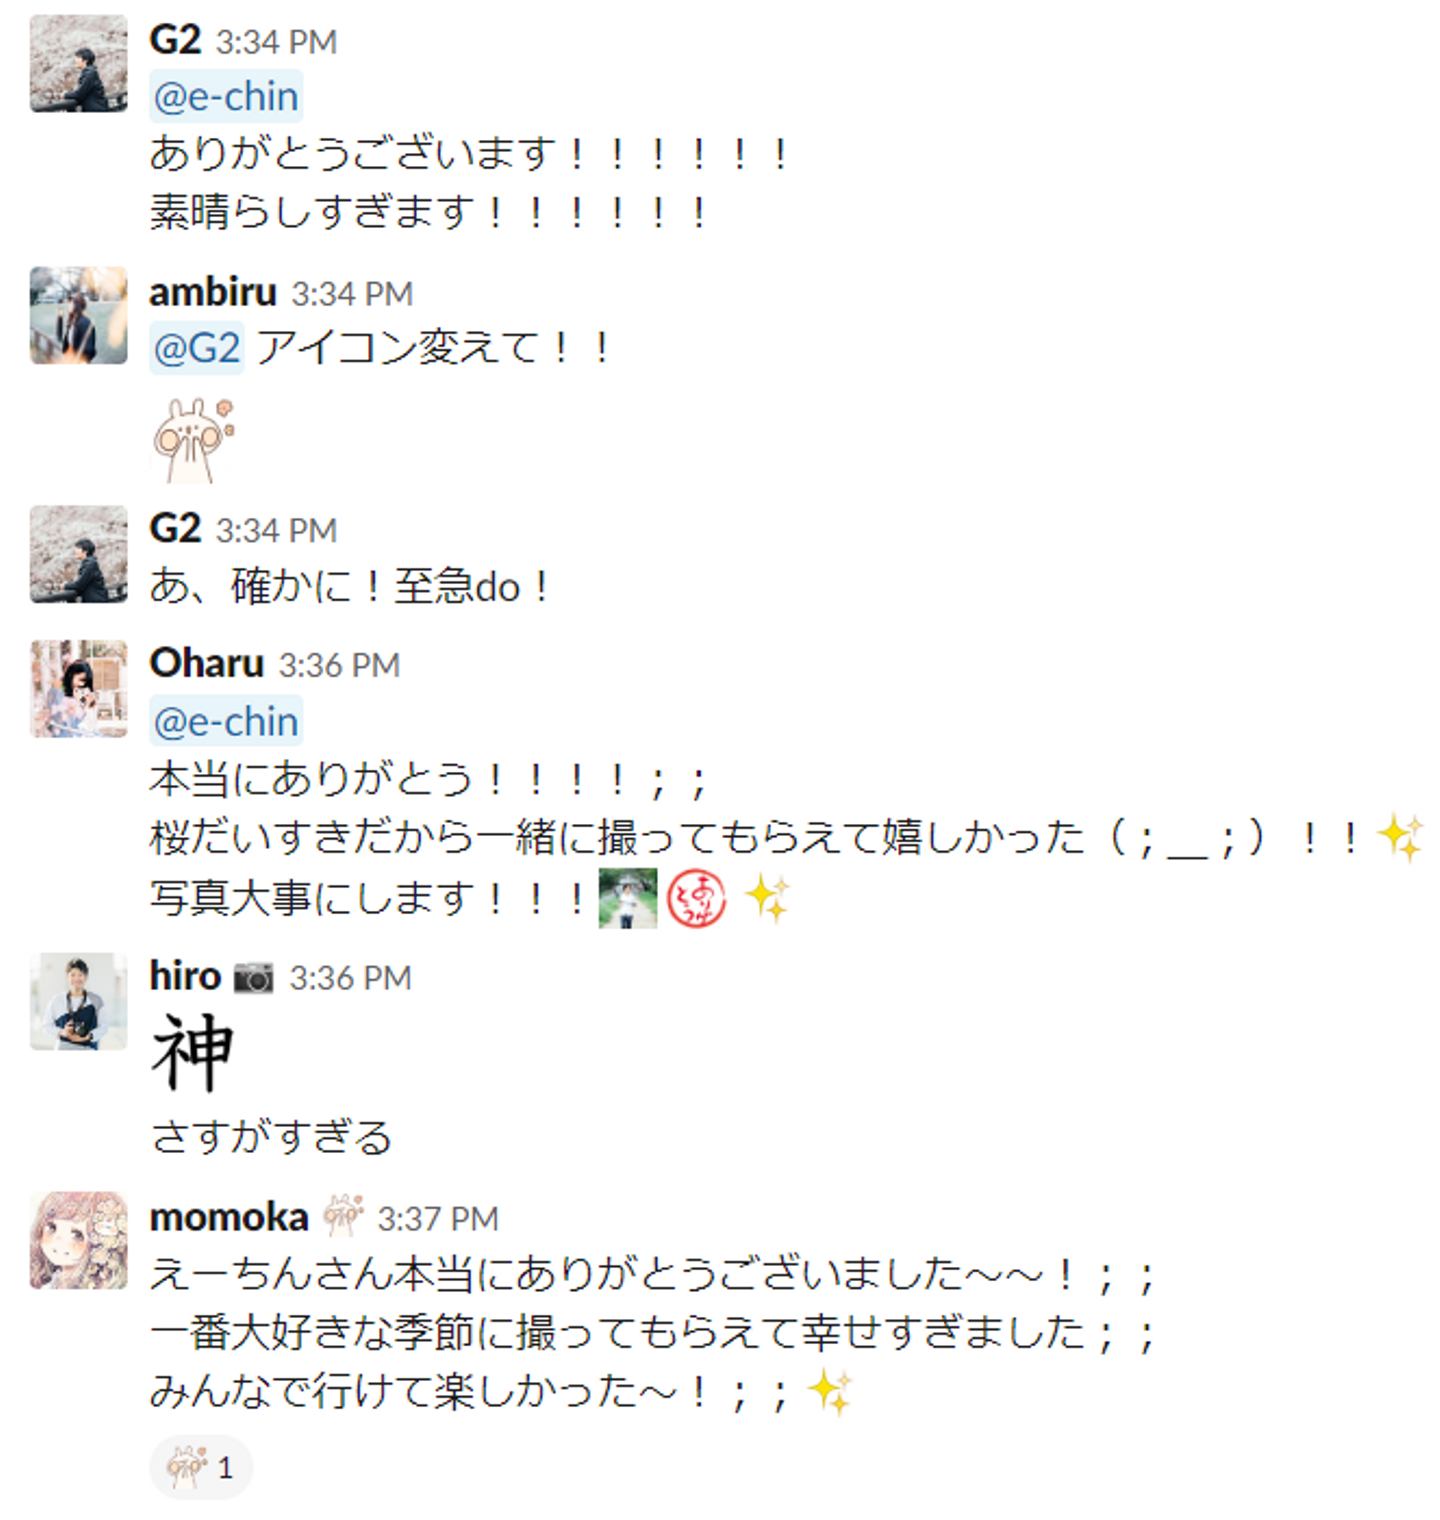Open hiro's profile avatar

[x=79, y=1001]
